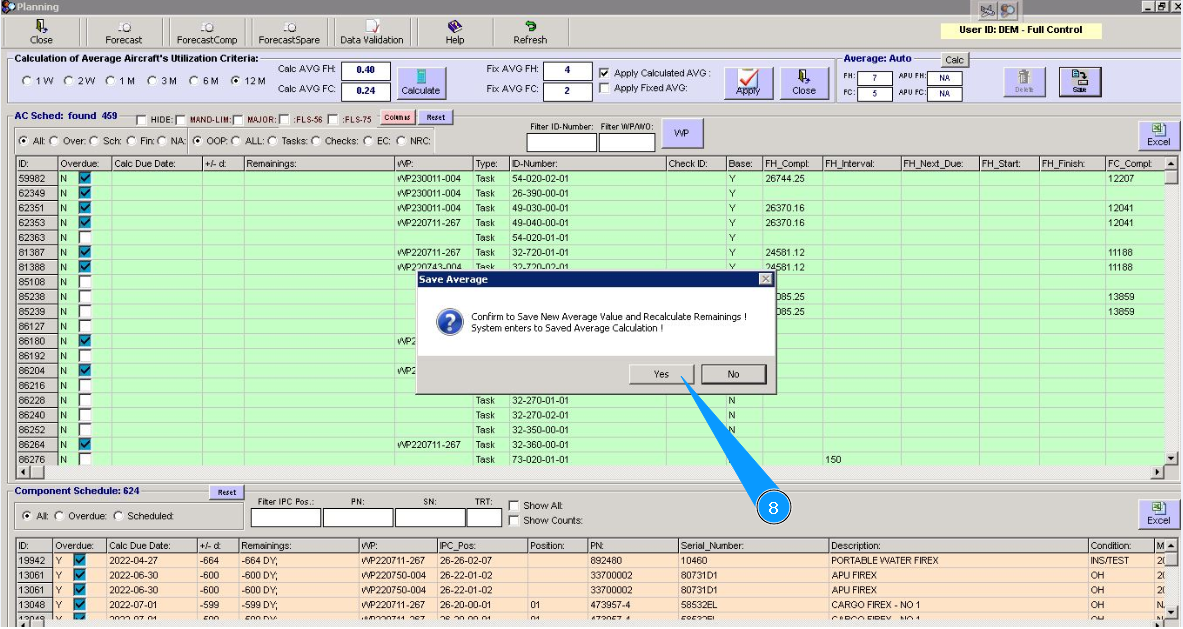Select the 2 W utilization period
The image size is (1183, 629).
[69, 81]
